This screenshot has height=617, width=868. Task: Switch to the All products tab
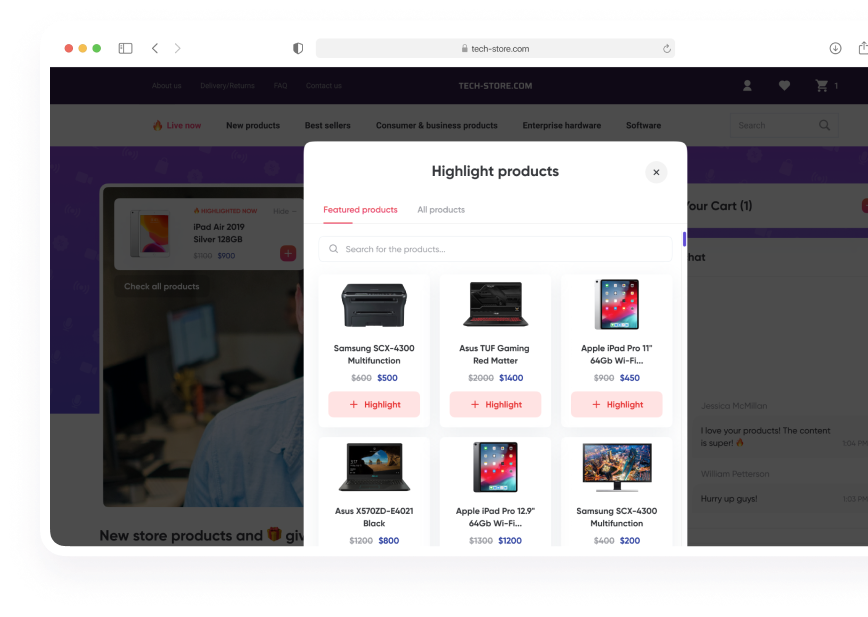tap(441, 210)
